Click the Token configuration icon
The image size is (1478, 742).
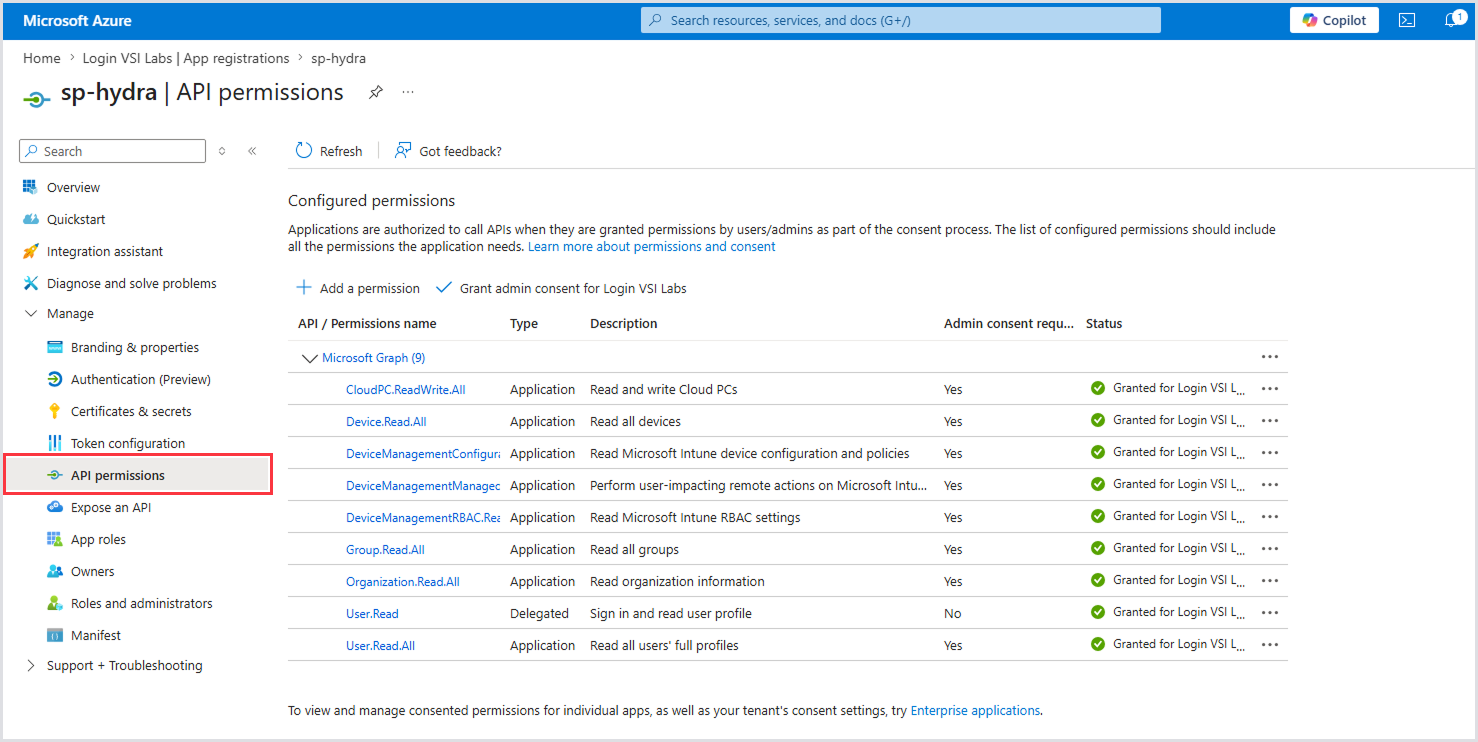click(x=55, y=443)
